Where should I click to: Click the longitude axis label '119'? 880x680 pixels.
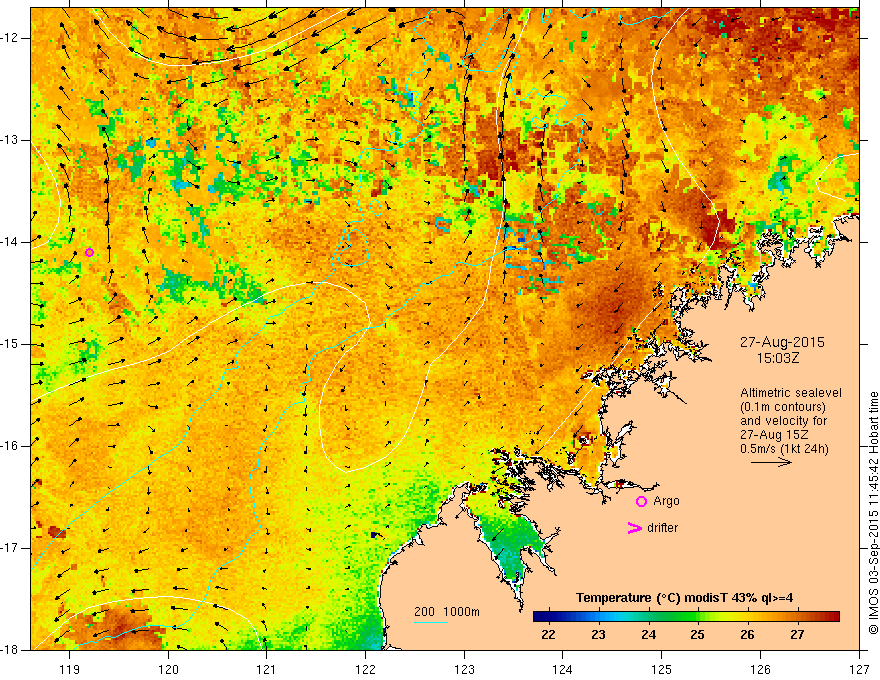tap(70, 669)
